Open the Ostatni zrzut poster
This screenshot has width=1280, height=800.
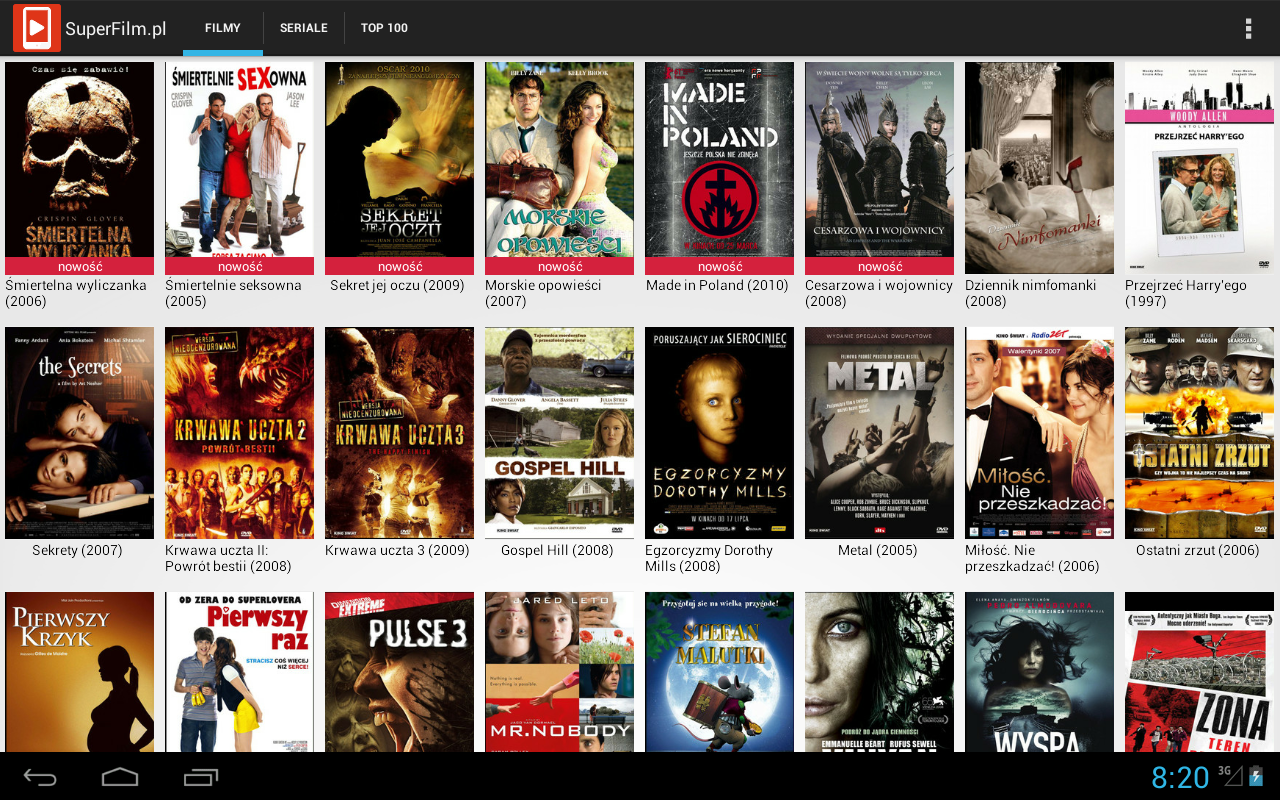1200,433
